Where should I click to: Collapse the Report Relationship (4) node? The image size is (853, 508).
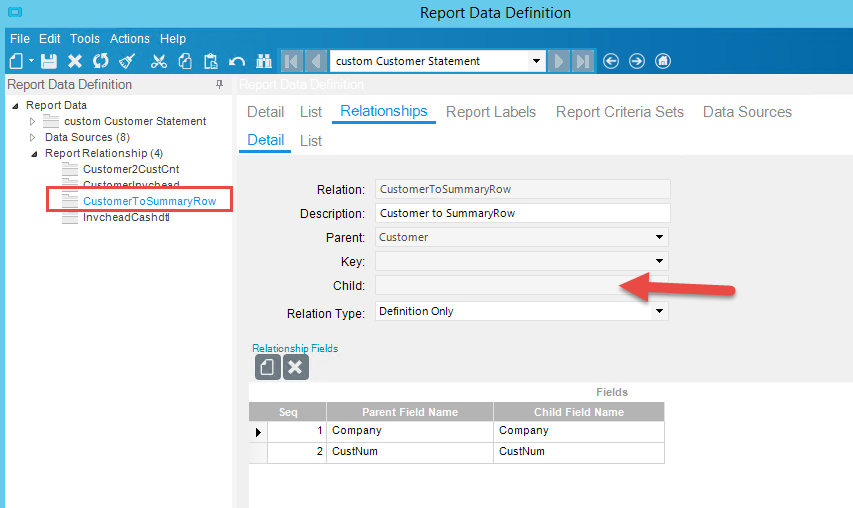coord(34,154)
